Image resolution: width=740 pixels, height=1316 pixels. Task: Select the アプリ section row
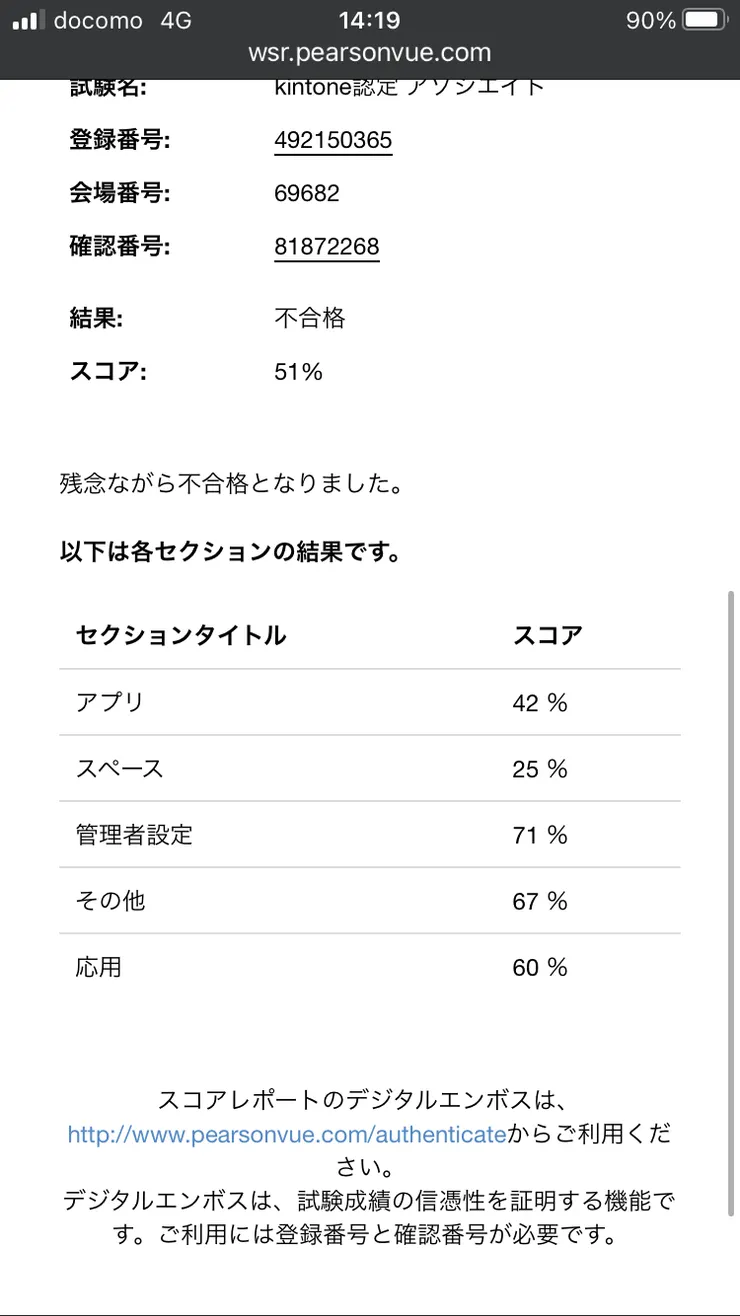pos(369,703)
